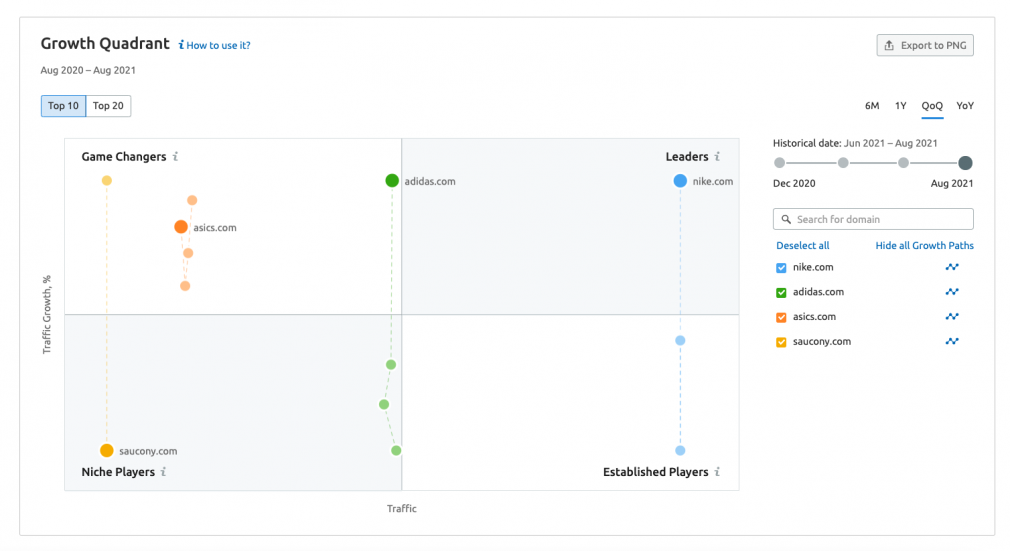Click the Established Players info icon

pyautogui.click(x=717, y=472)
